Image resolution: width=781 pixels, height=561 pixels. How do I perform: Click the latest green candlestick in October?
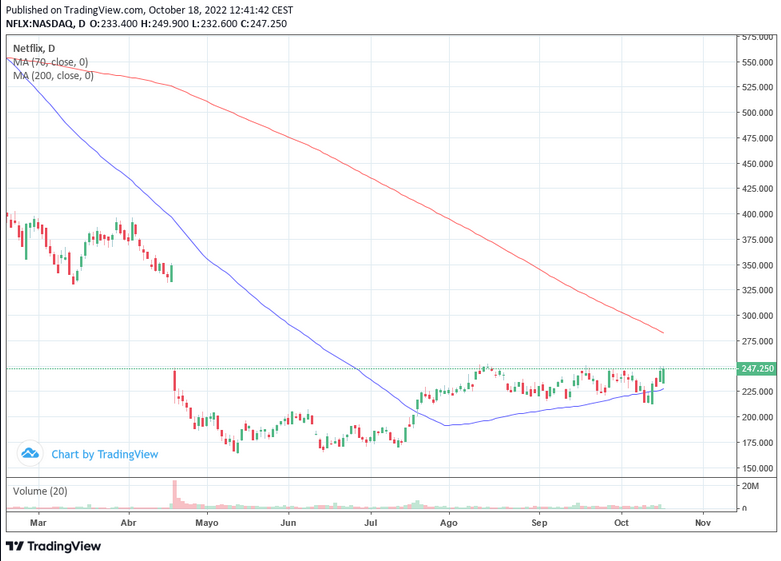point(662,376)
